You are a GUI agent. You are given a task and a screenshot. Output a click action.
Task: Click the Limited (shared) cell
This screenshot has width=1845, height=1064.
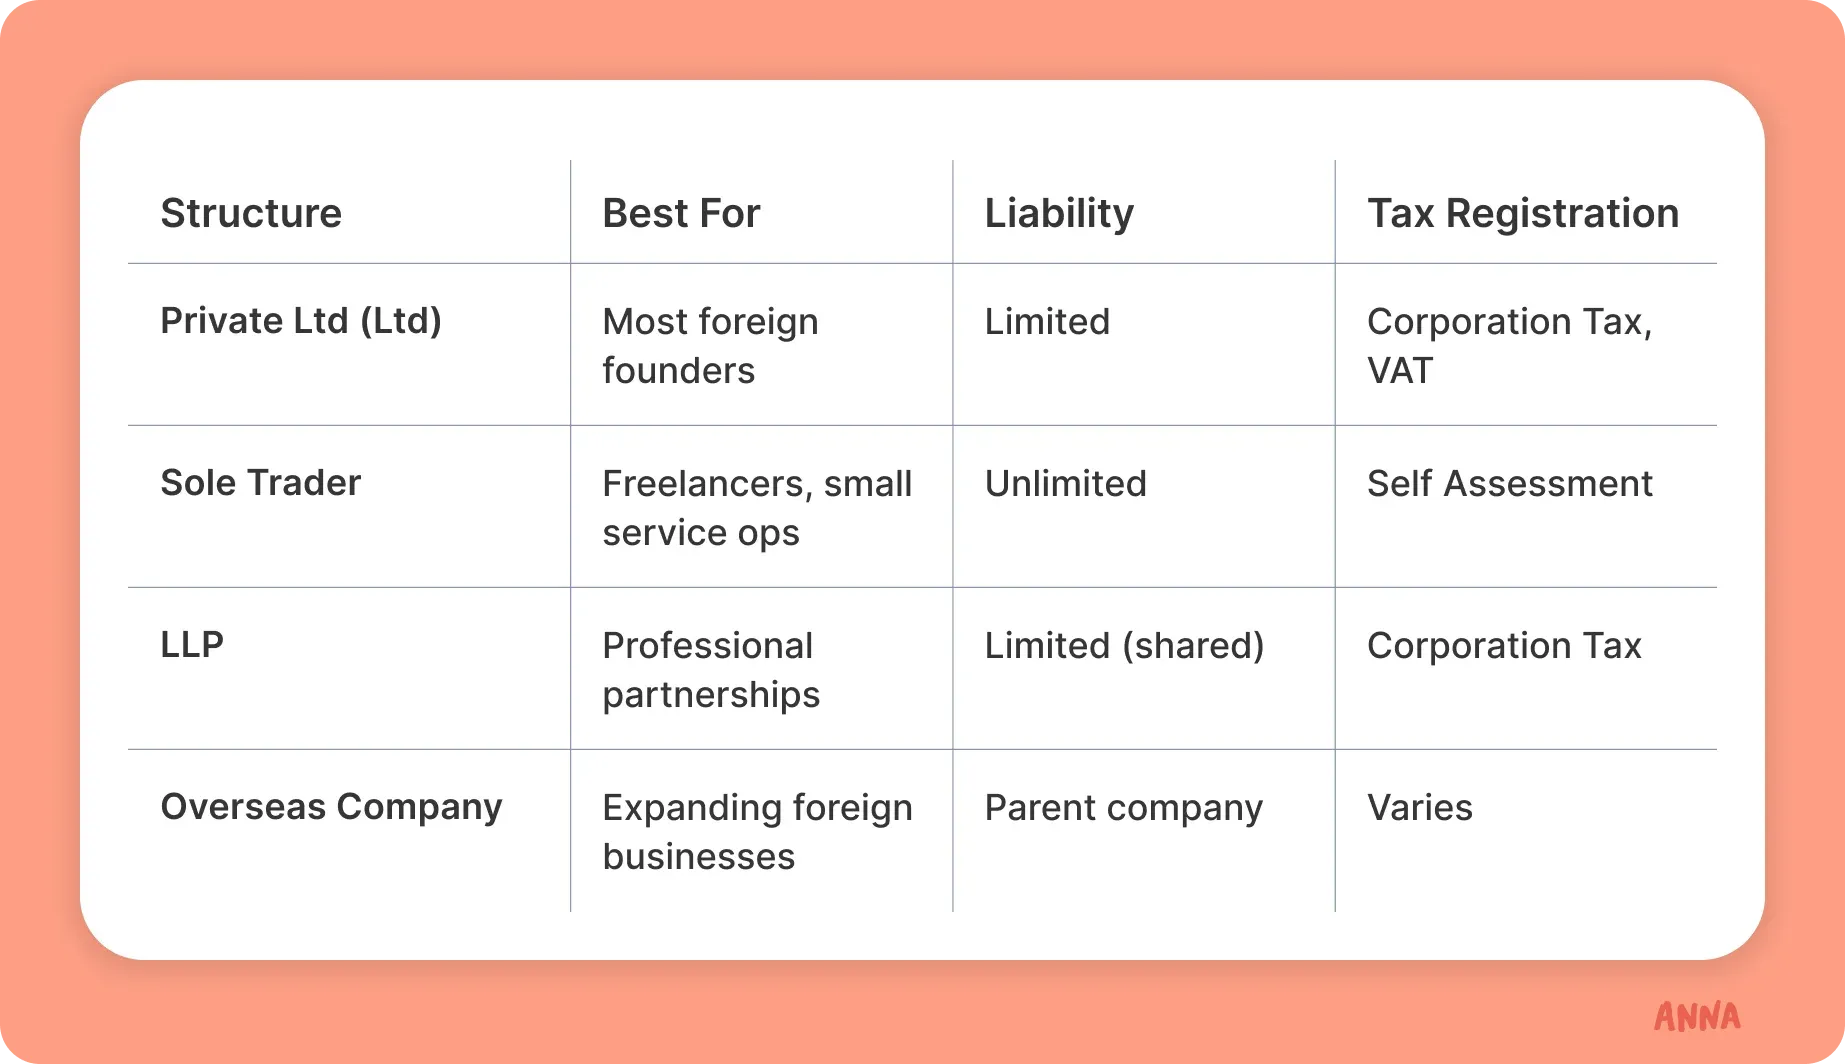click(1124, 646)
